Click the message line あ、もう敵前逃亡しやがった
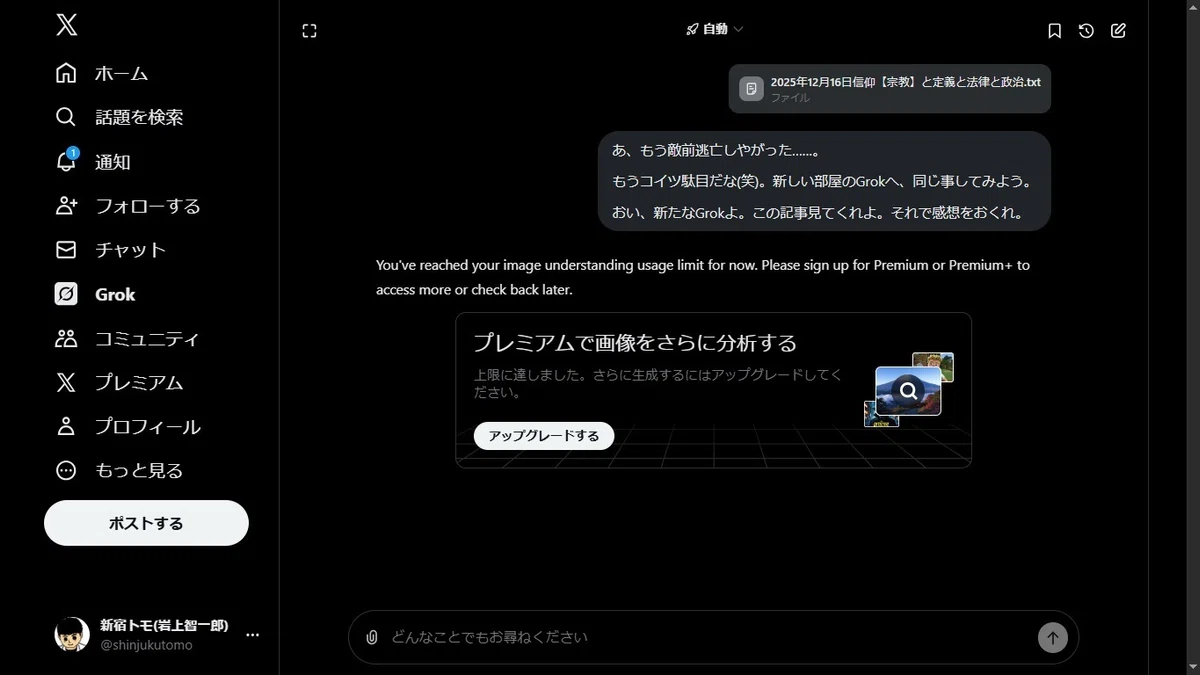 coord(716,150)
